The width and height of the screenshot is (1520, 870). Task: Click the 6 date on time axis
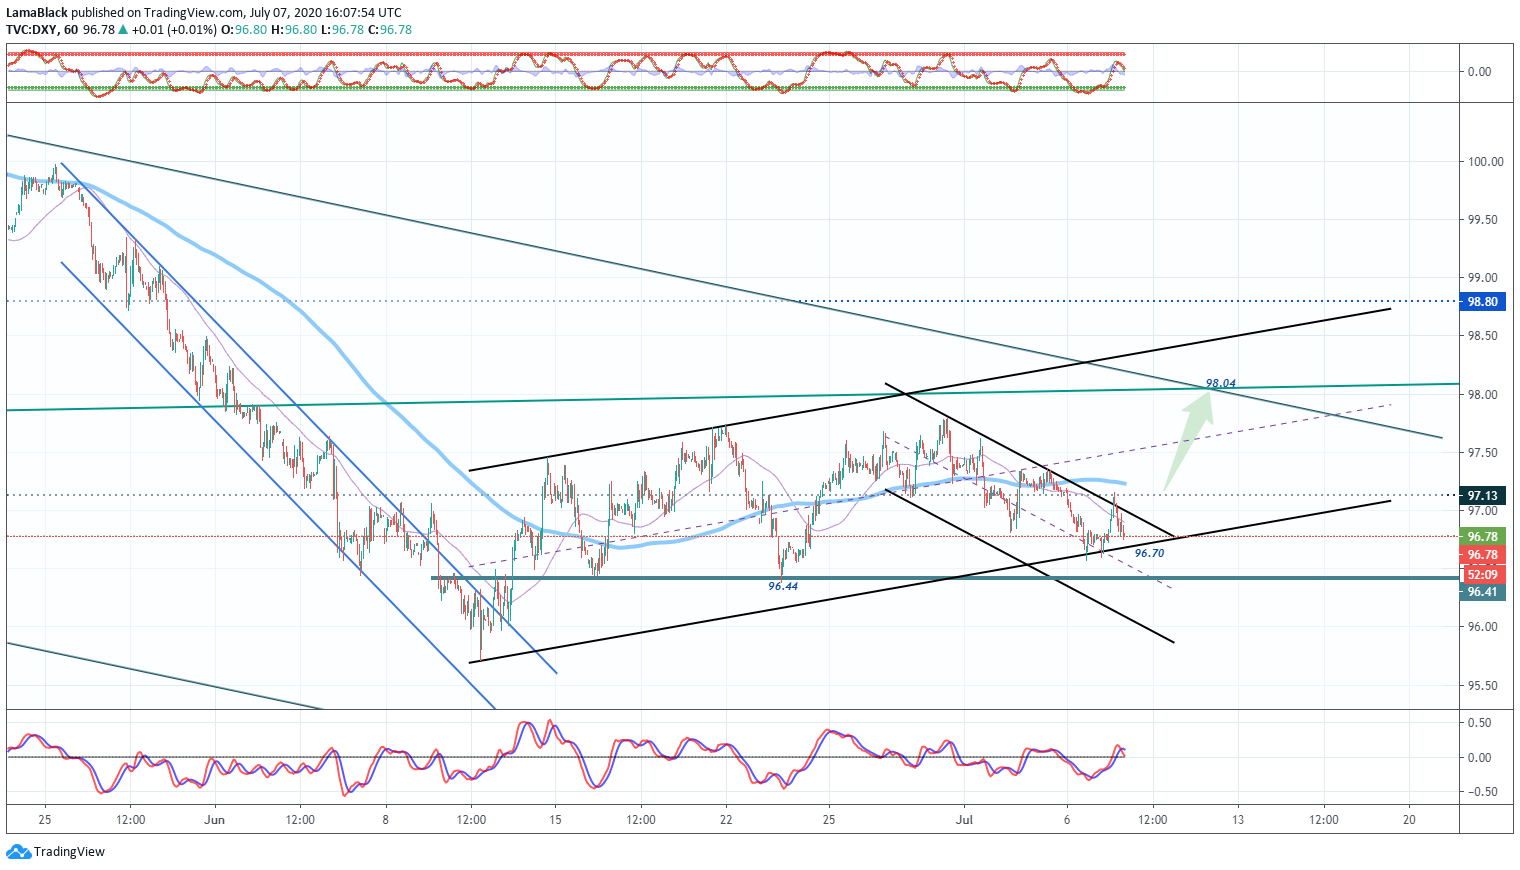point(1067,820)
